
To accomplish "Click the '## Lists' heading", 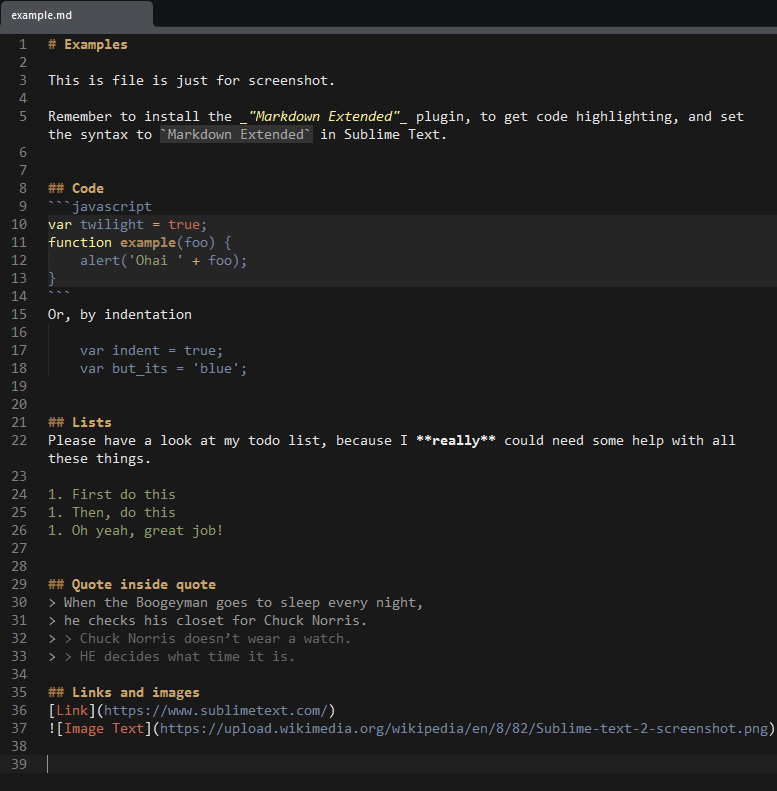I will pyautogui.click(x=80, y=423).
